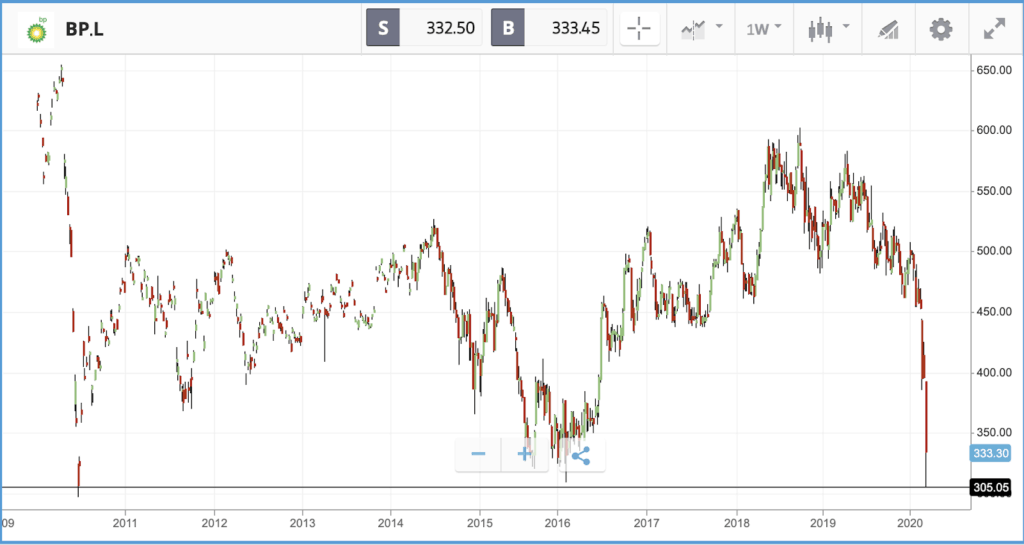Zoom out with the minus button
This screenshot has width=1024, height=545.
[x=478, y=455]
